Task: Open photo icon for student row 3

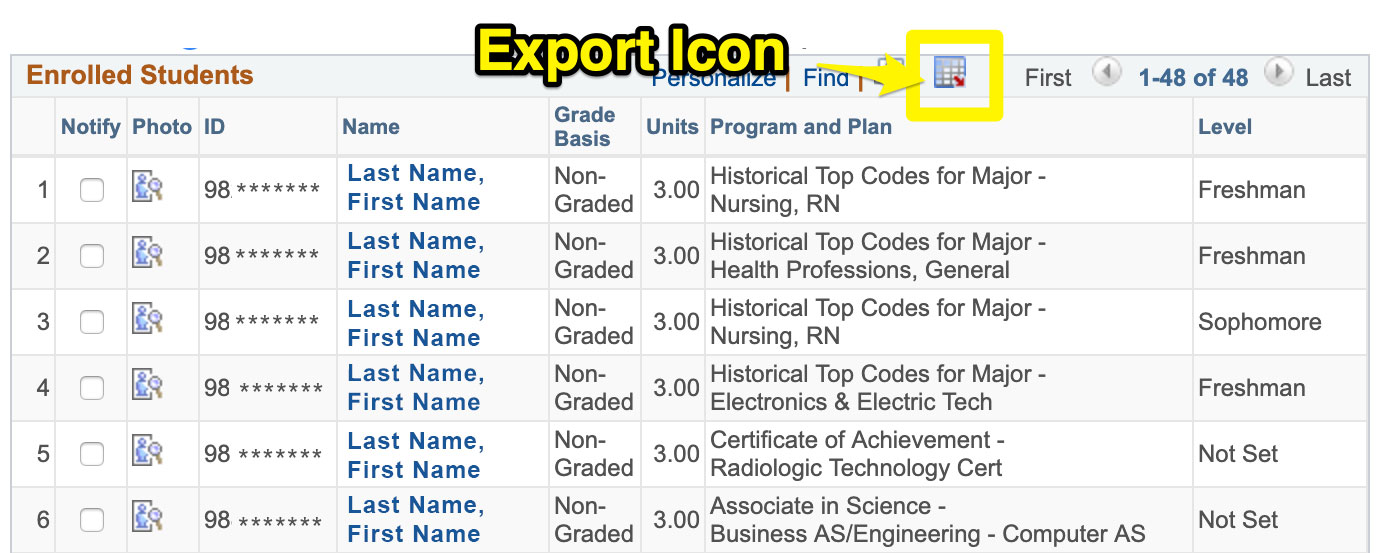Action: click(x=147, y=320)
